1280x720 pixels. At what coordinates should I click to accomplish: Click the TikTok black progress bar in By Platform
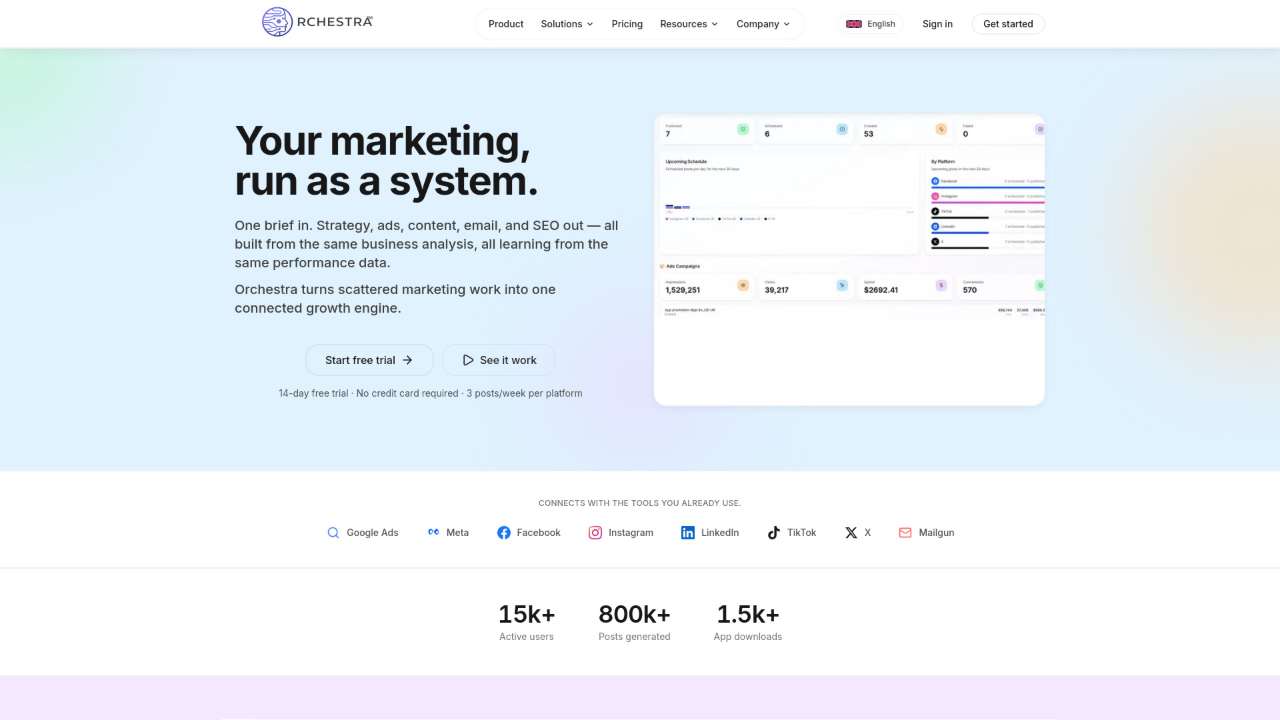click(x=960, y=217)
